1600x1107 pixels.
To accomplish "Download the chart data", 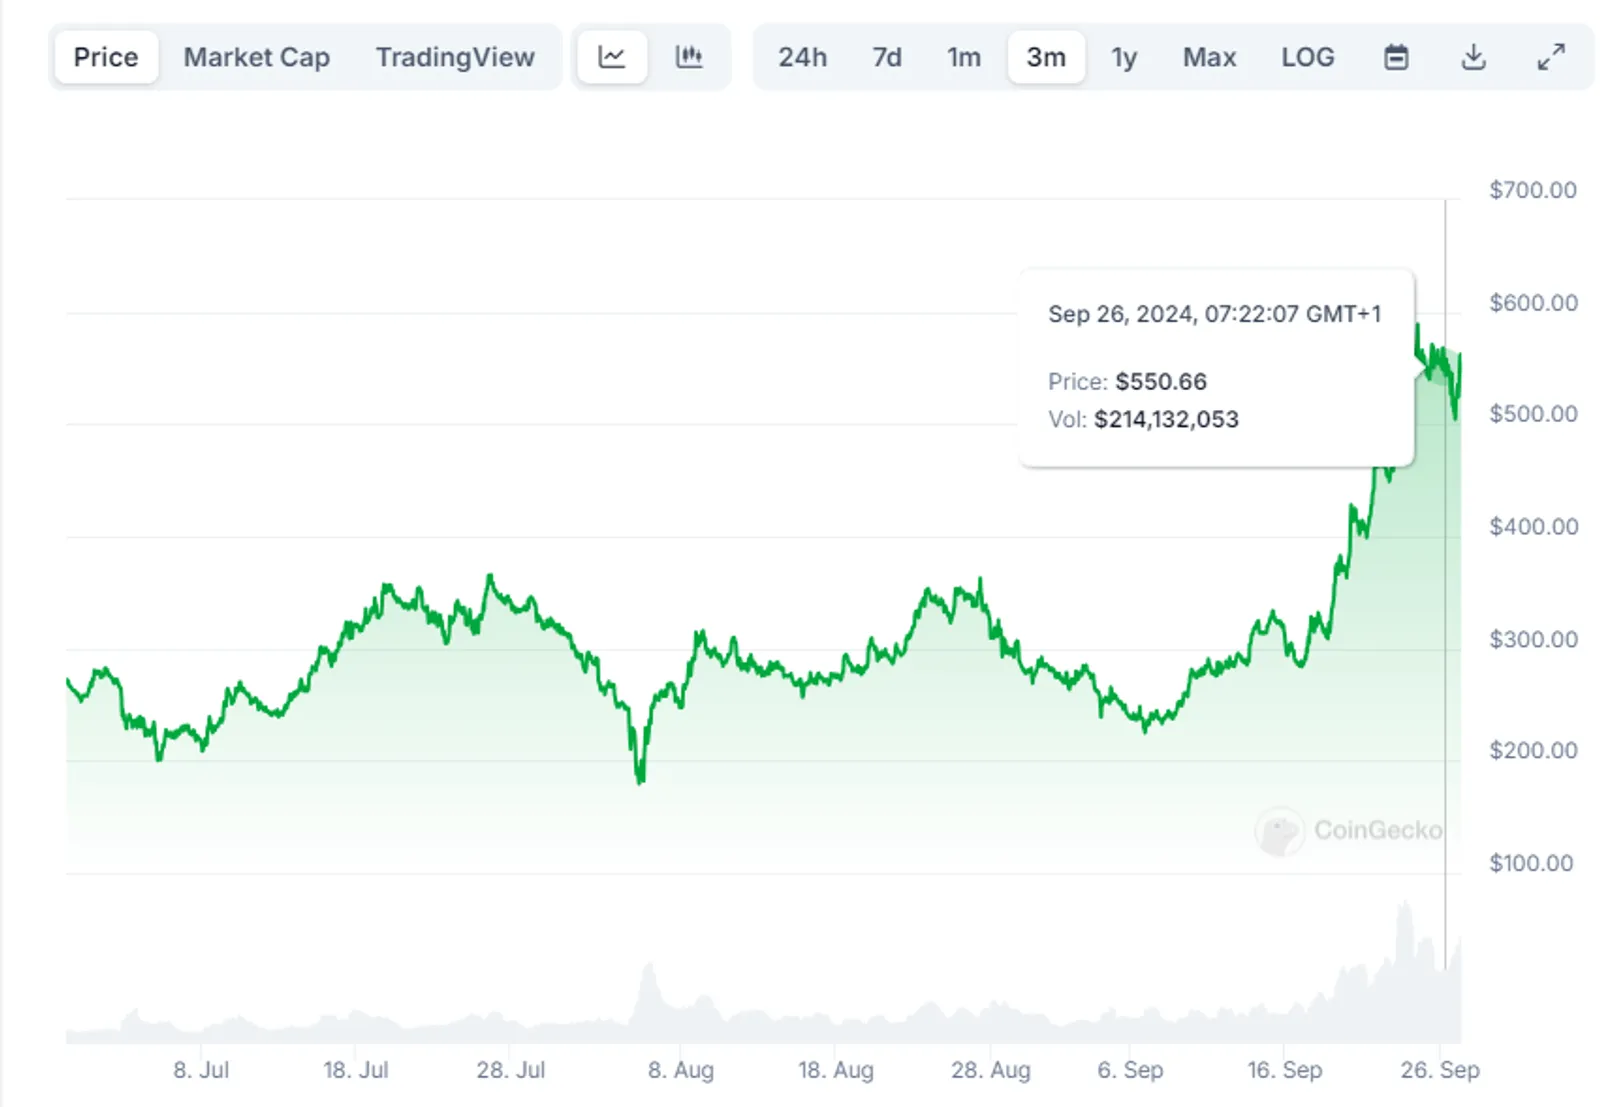I will click(1473, 57).
